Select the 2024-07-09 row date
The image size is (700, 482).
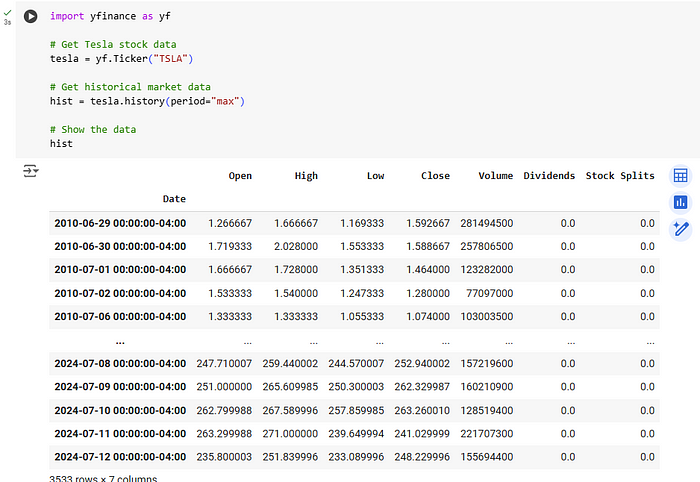120,387
